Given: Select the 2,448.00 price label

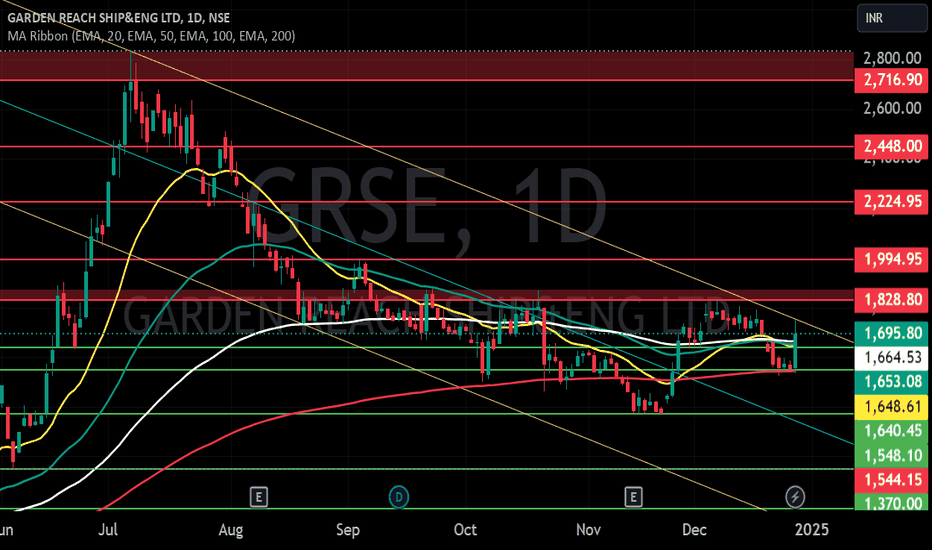Looking at the screenshot, I should tap(891, 146).
